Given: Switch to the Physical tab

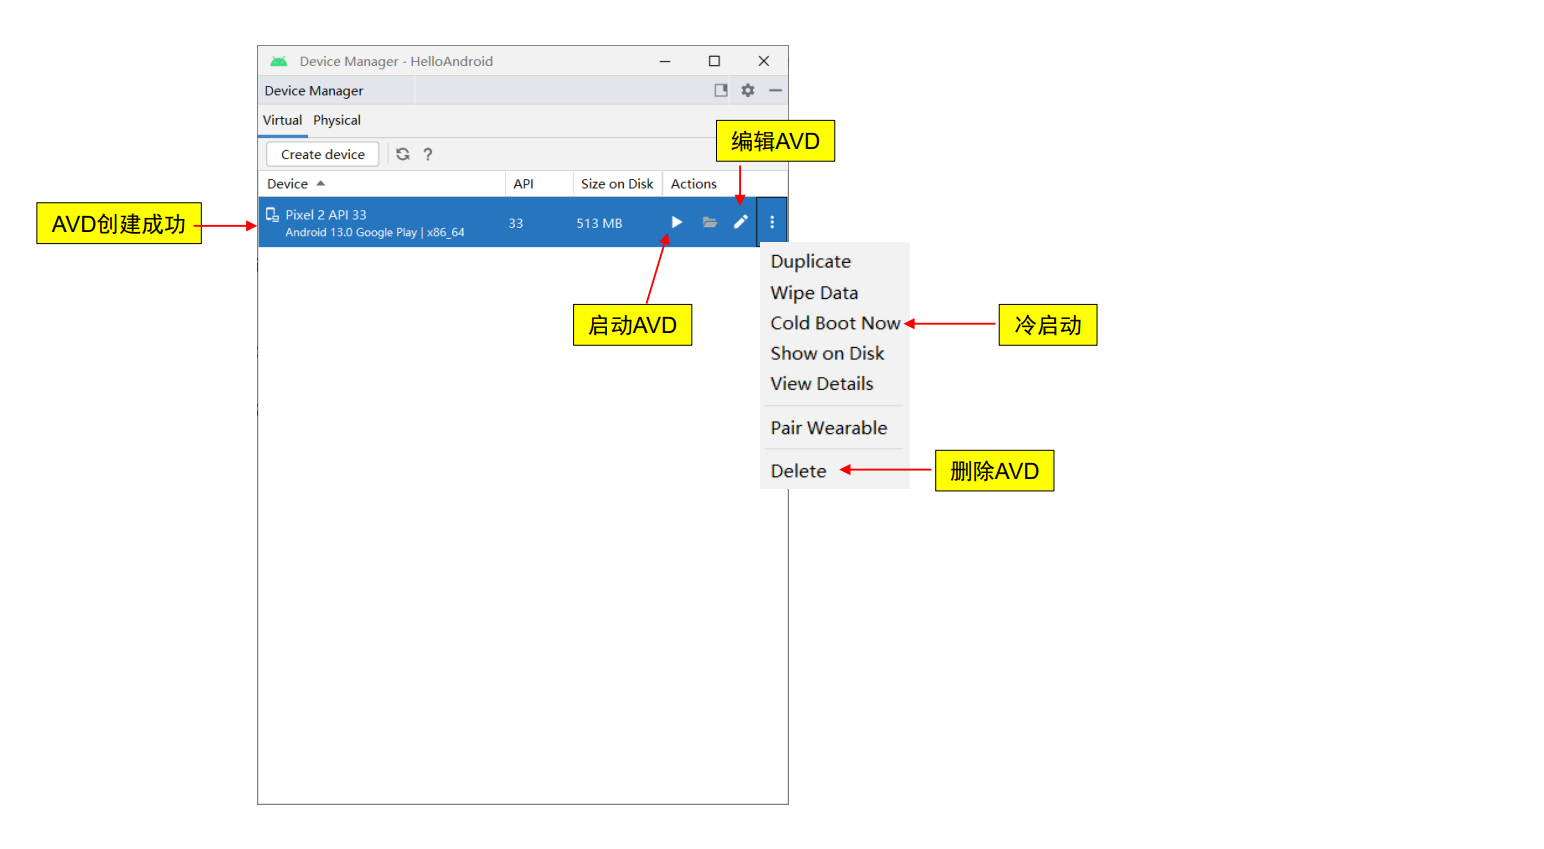Looking at the screenshot, I should pos(337,120).
